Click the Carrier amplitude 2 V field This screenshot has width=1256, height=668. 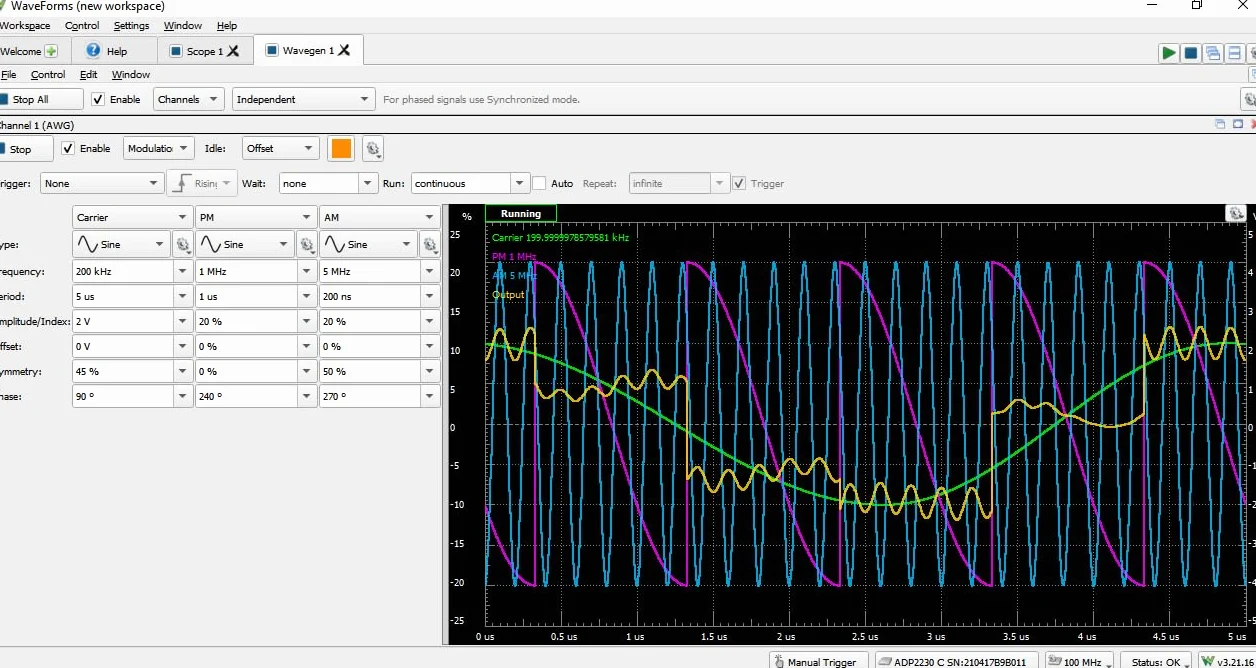pos(124,321)
